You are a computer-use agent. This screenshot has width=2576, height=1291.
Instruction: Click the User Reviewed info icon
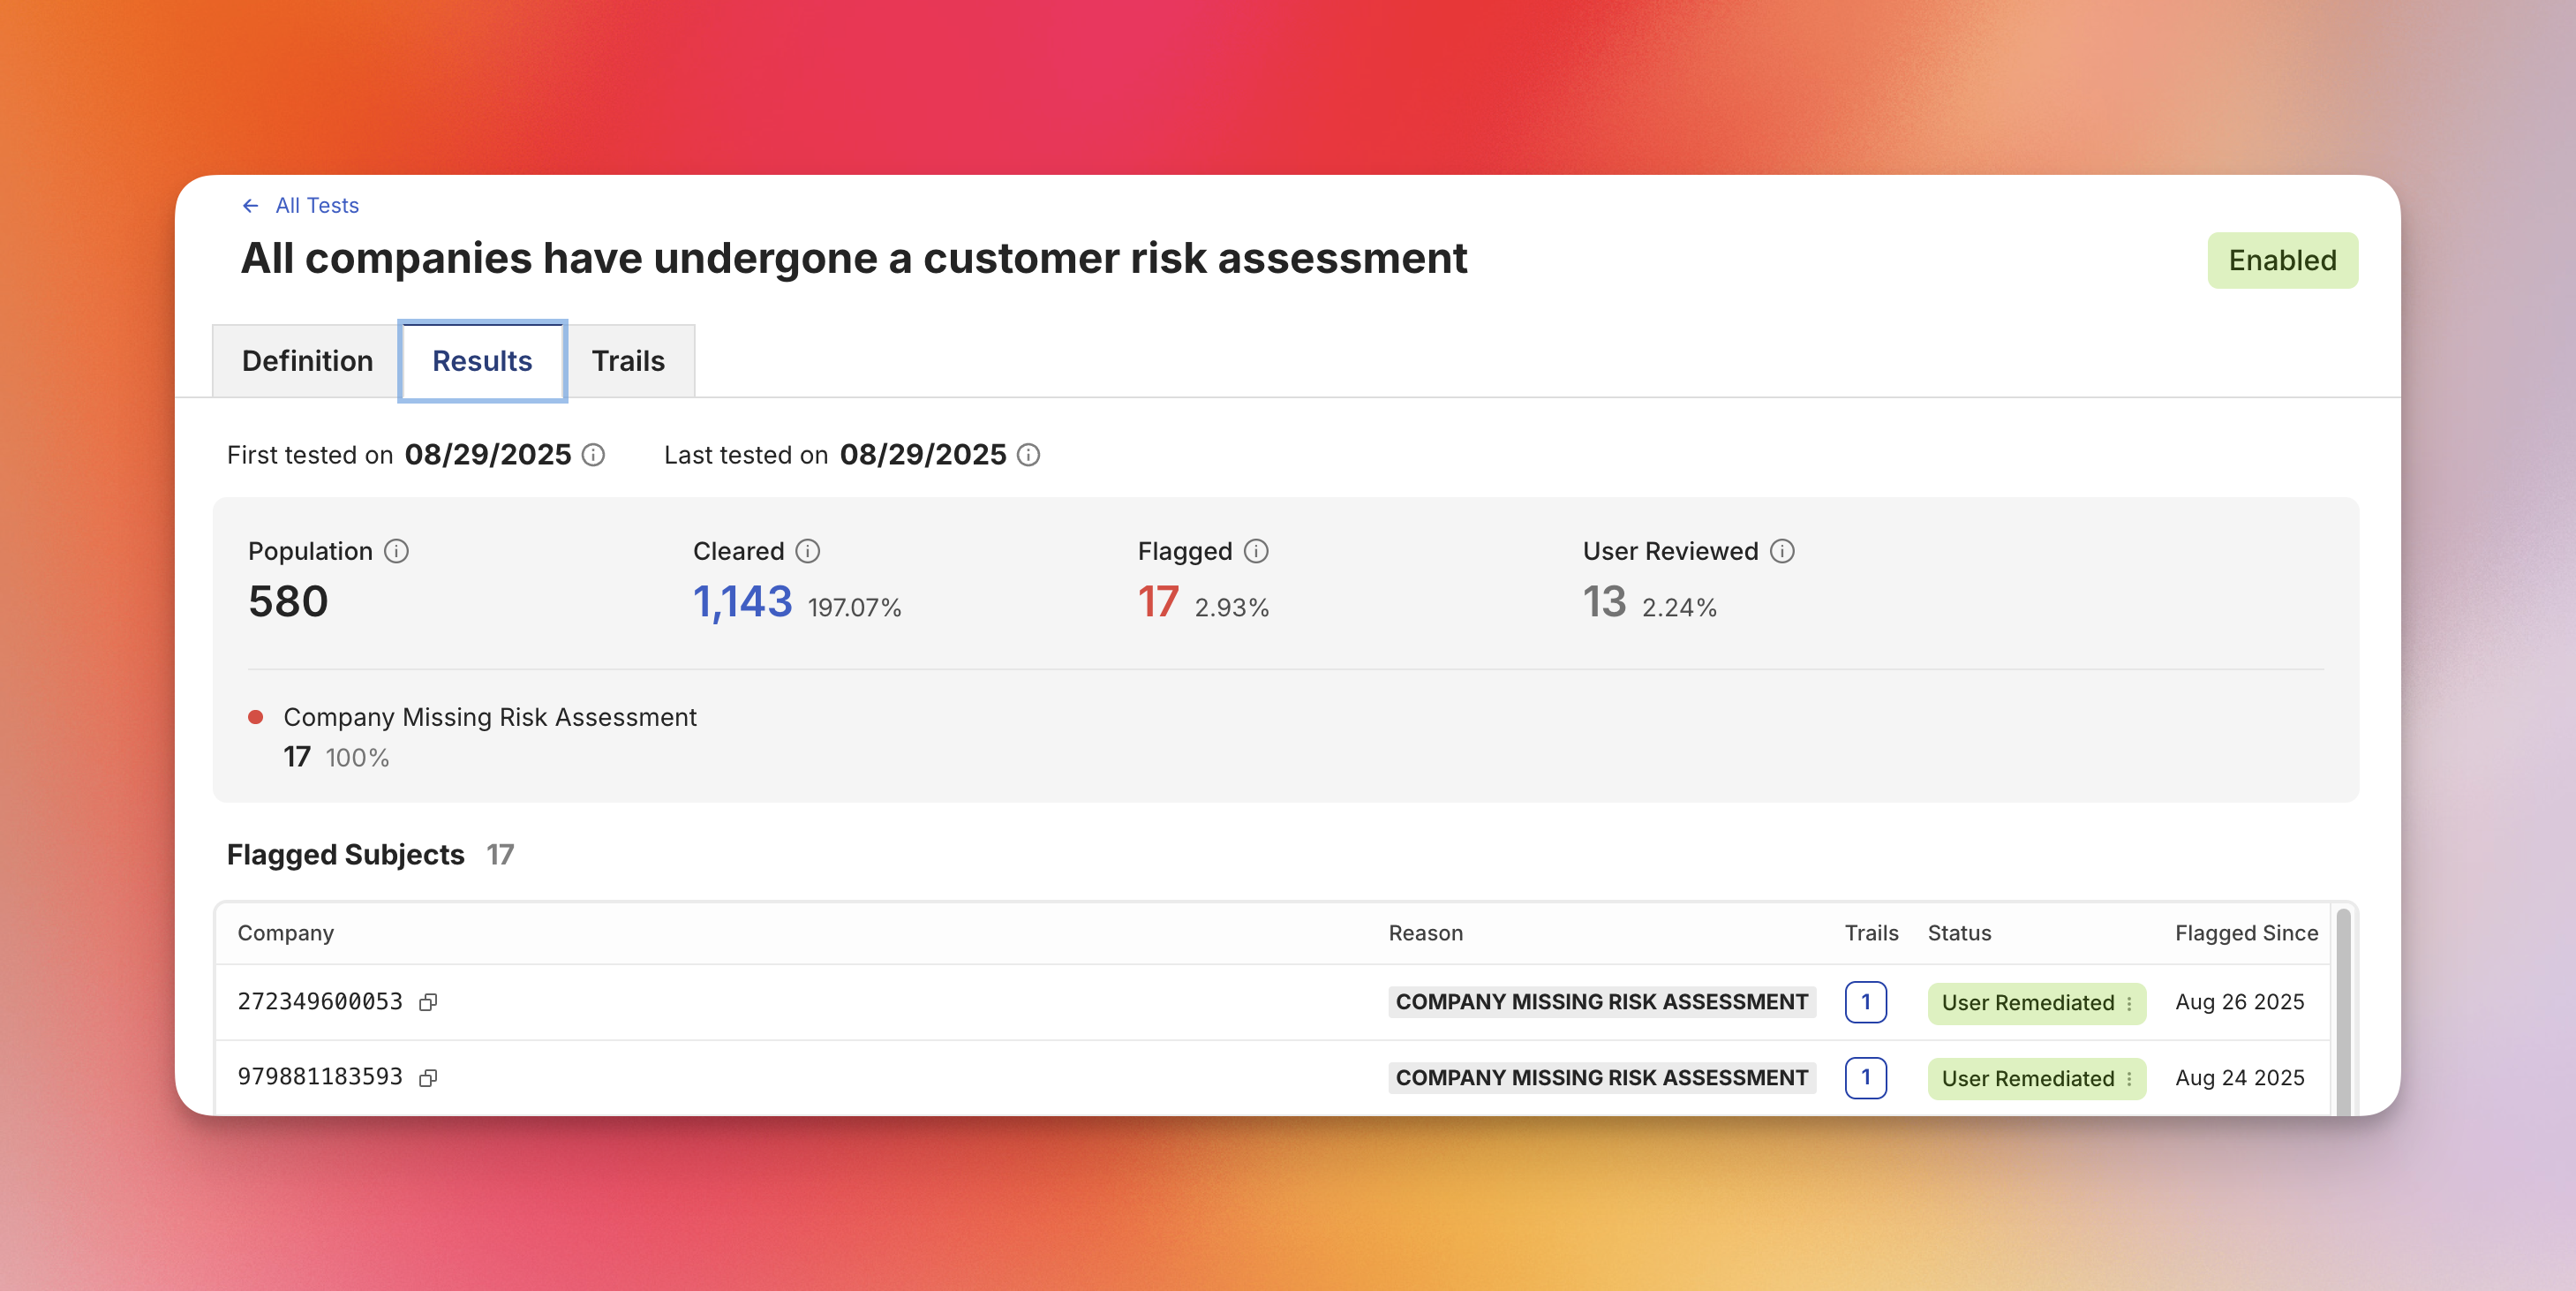[x=1782, y=551]
